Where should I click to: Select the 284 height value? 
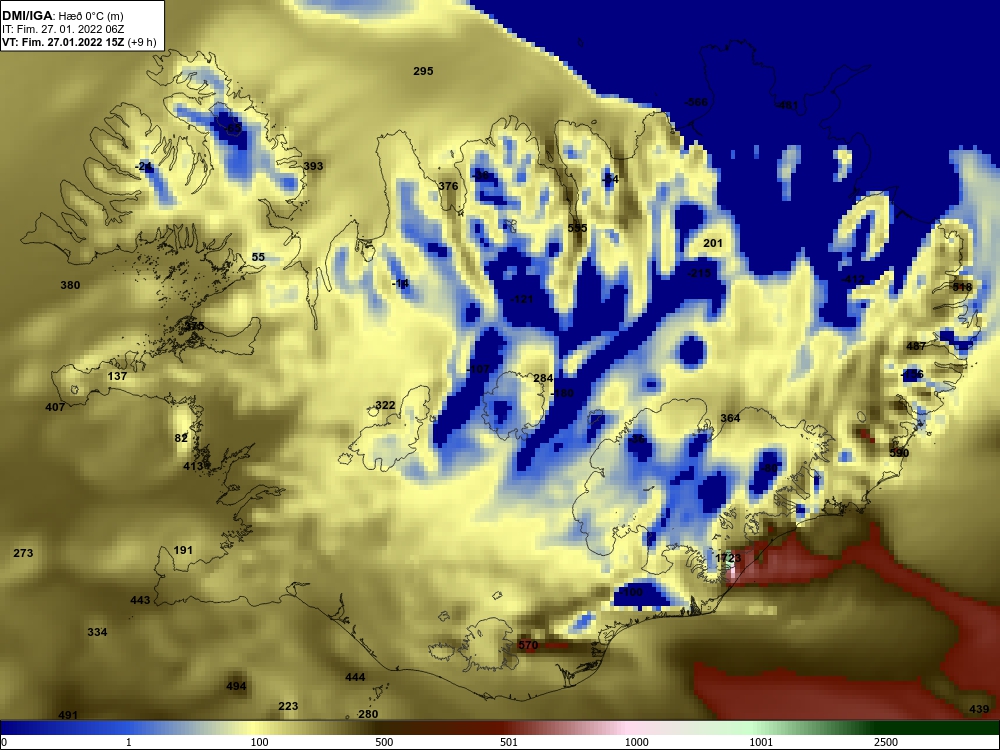pos(543,378)
